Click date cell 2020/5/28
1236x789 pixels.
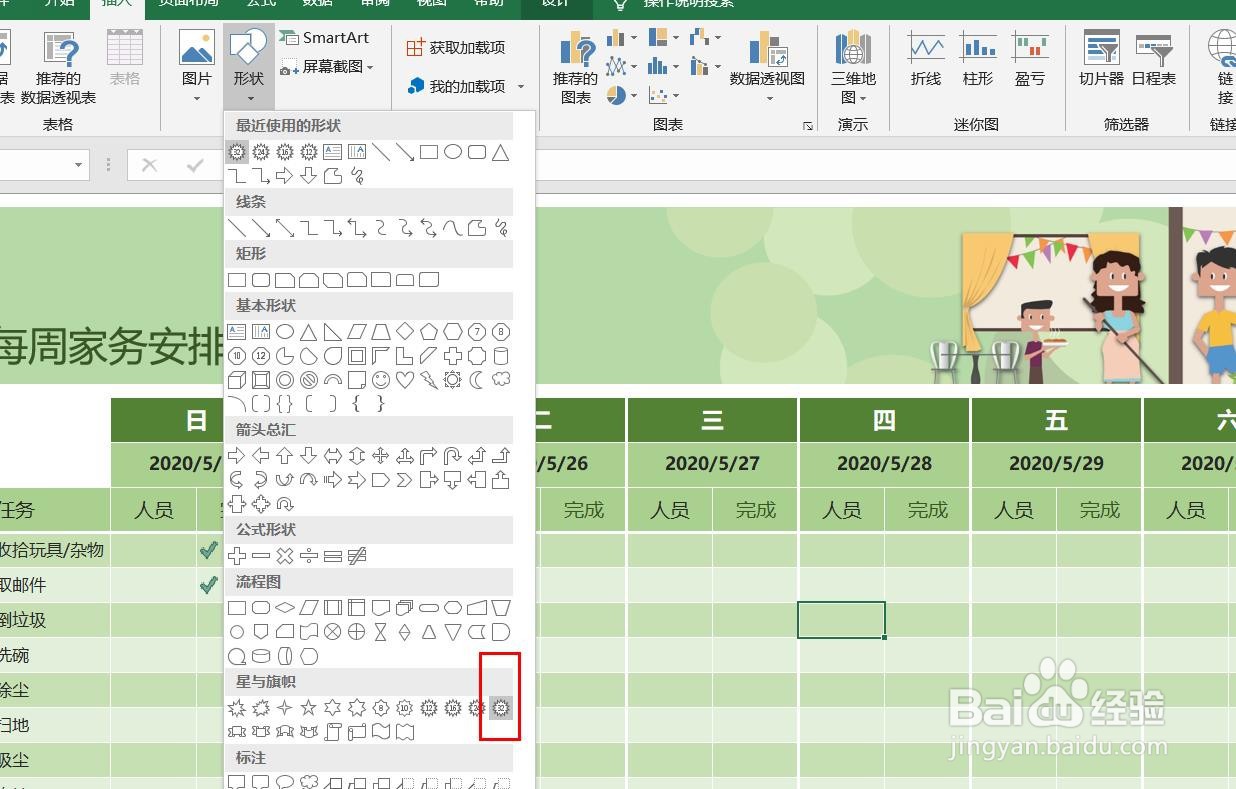point(884,463)
